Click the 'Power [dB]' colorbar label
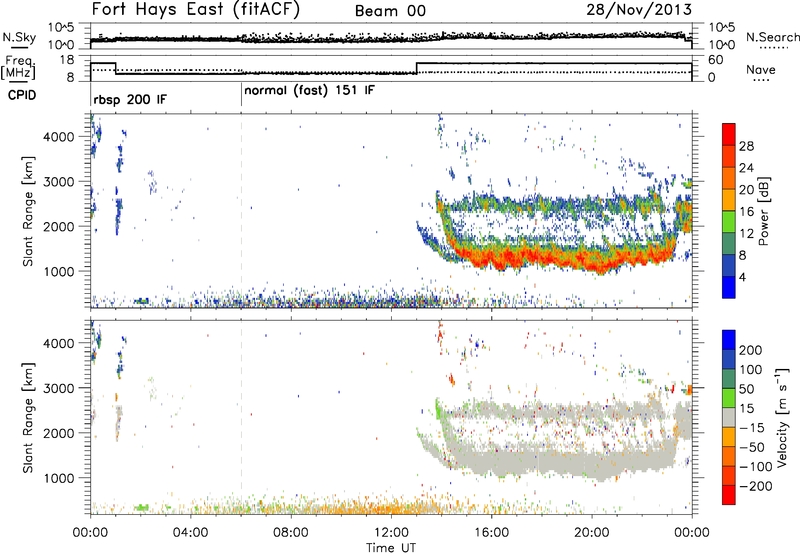 coord(763,211)
